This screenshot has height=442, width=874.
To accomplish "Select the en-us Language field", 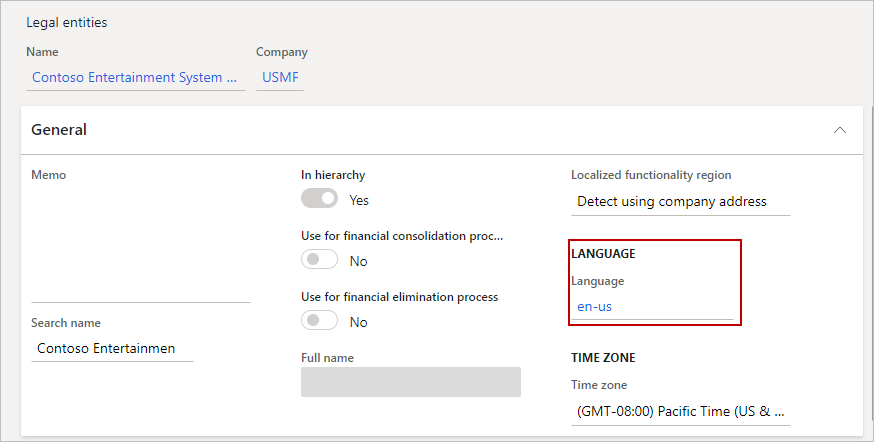I will (652, 307).
